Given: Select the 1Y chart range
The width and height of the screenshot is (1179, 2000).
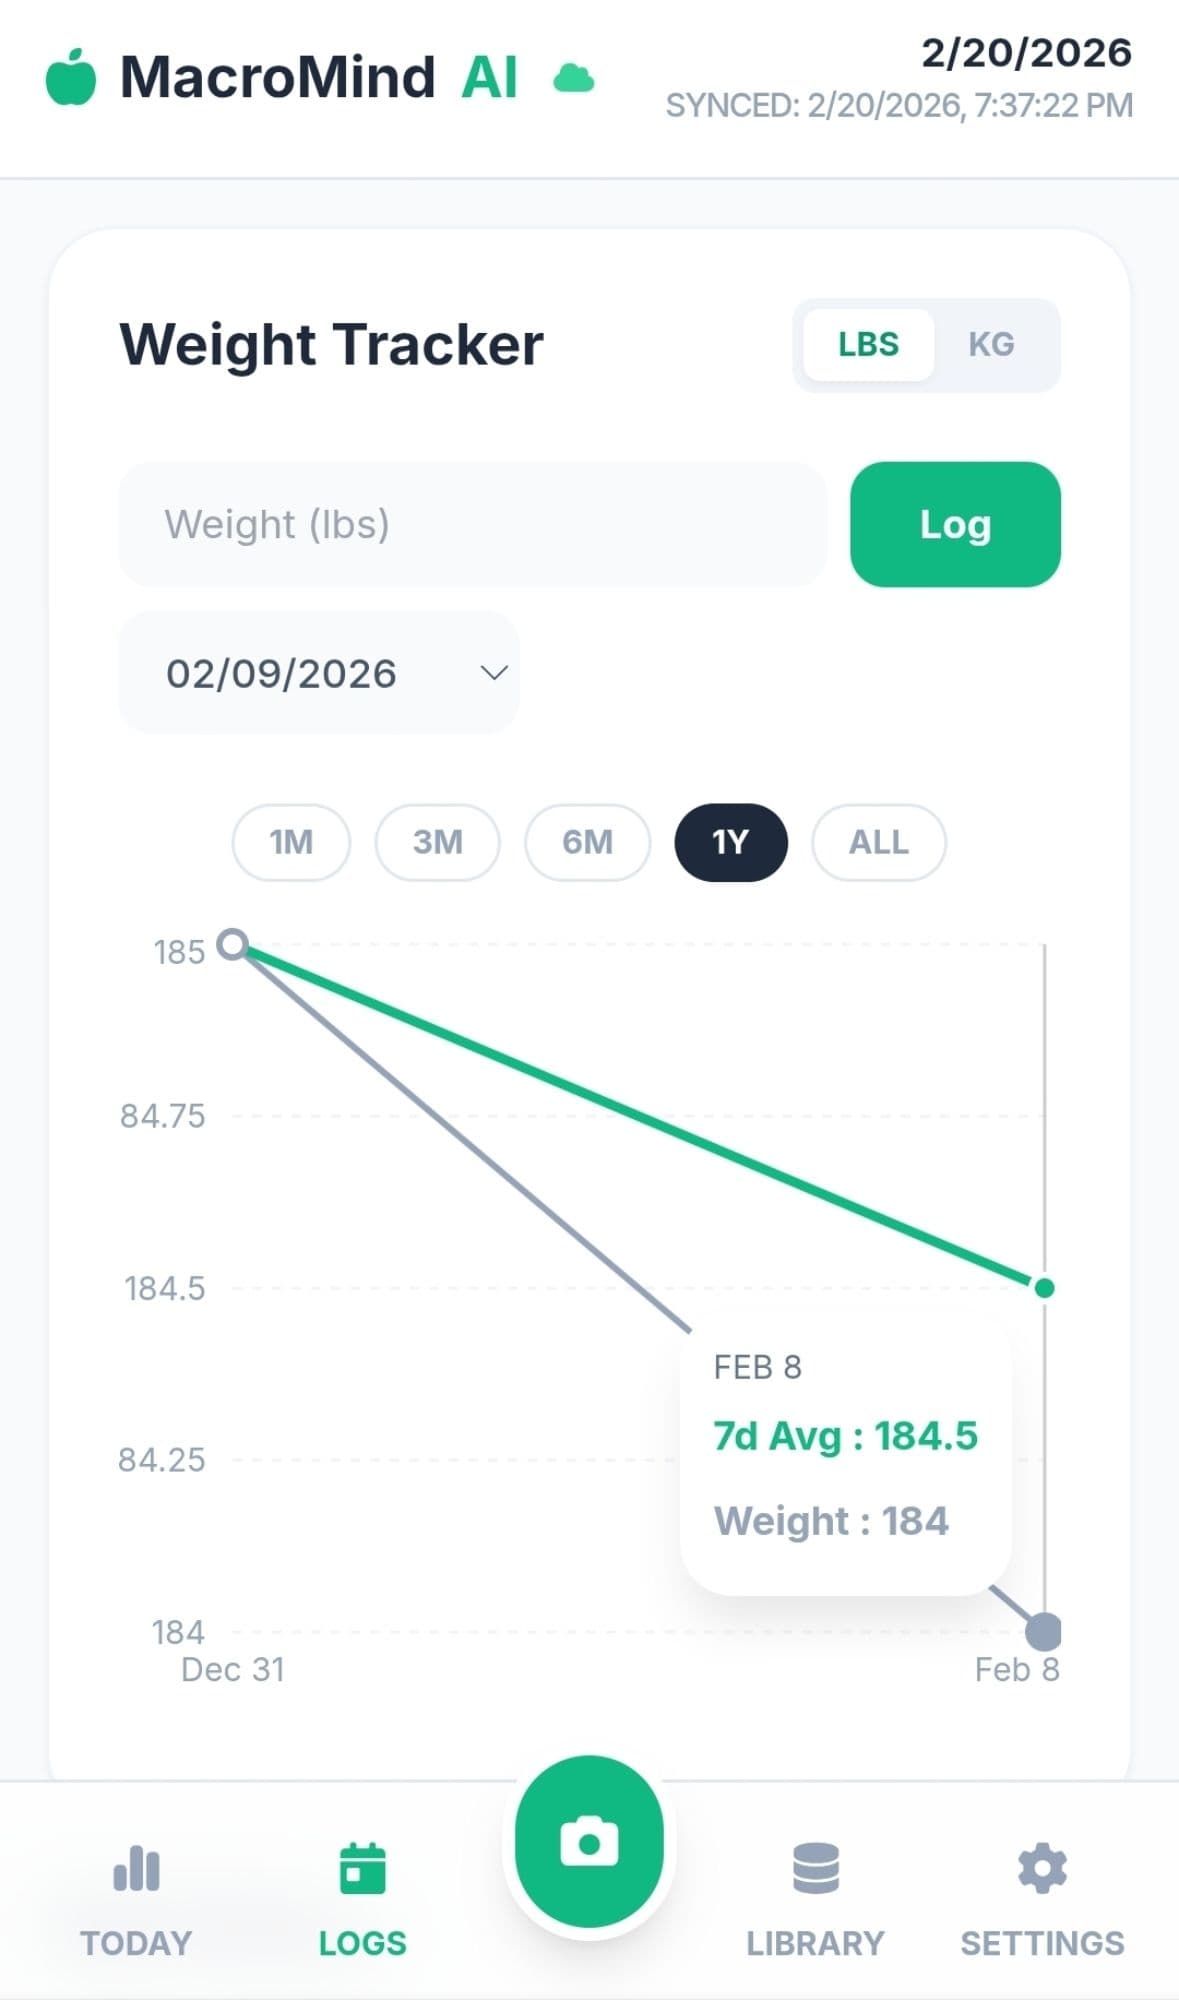Looking at the screenshot, I should (731, 842).
